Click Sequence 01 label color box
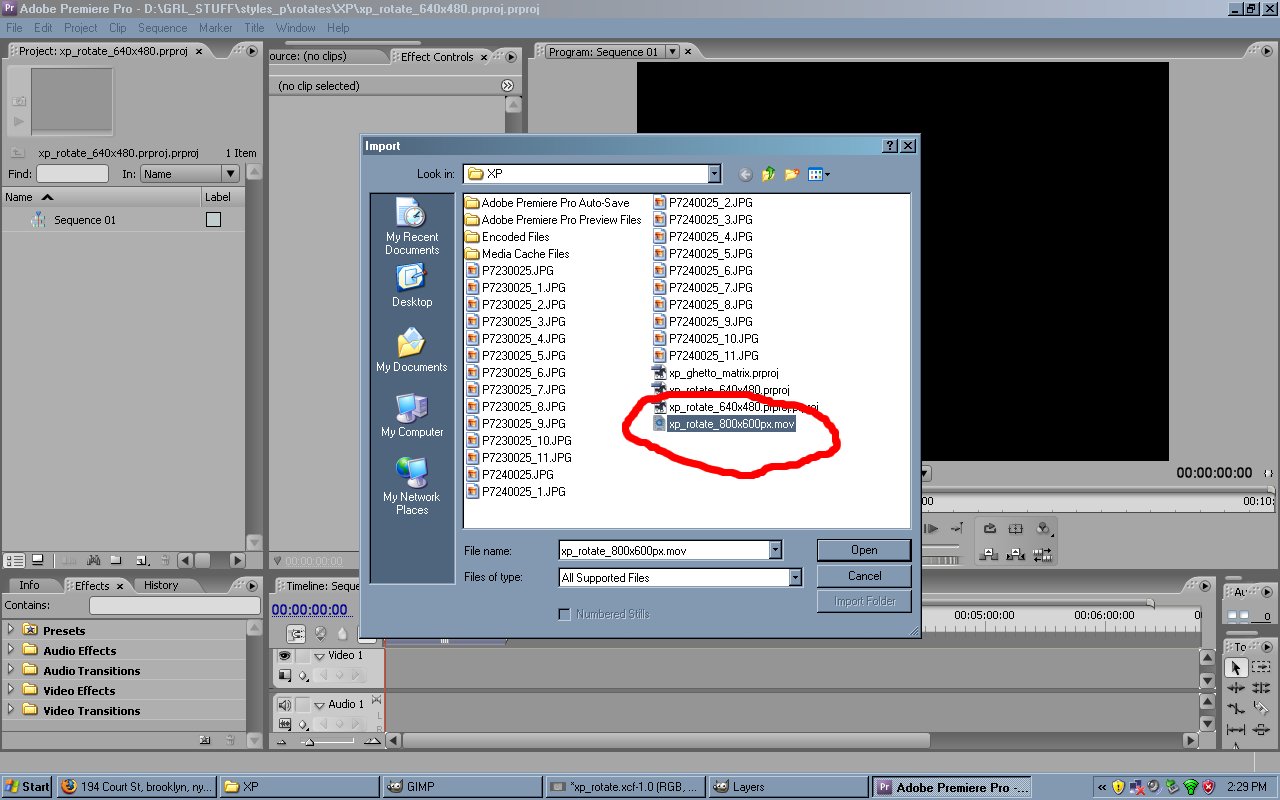 coord(213,220)
